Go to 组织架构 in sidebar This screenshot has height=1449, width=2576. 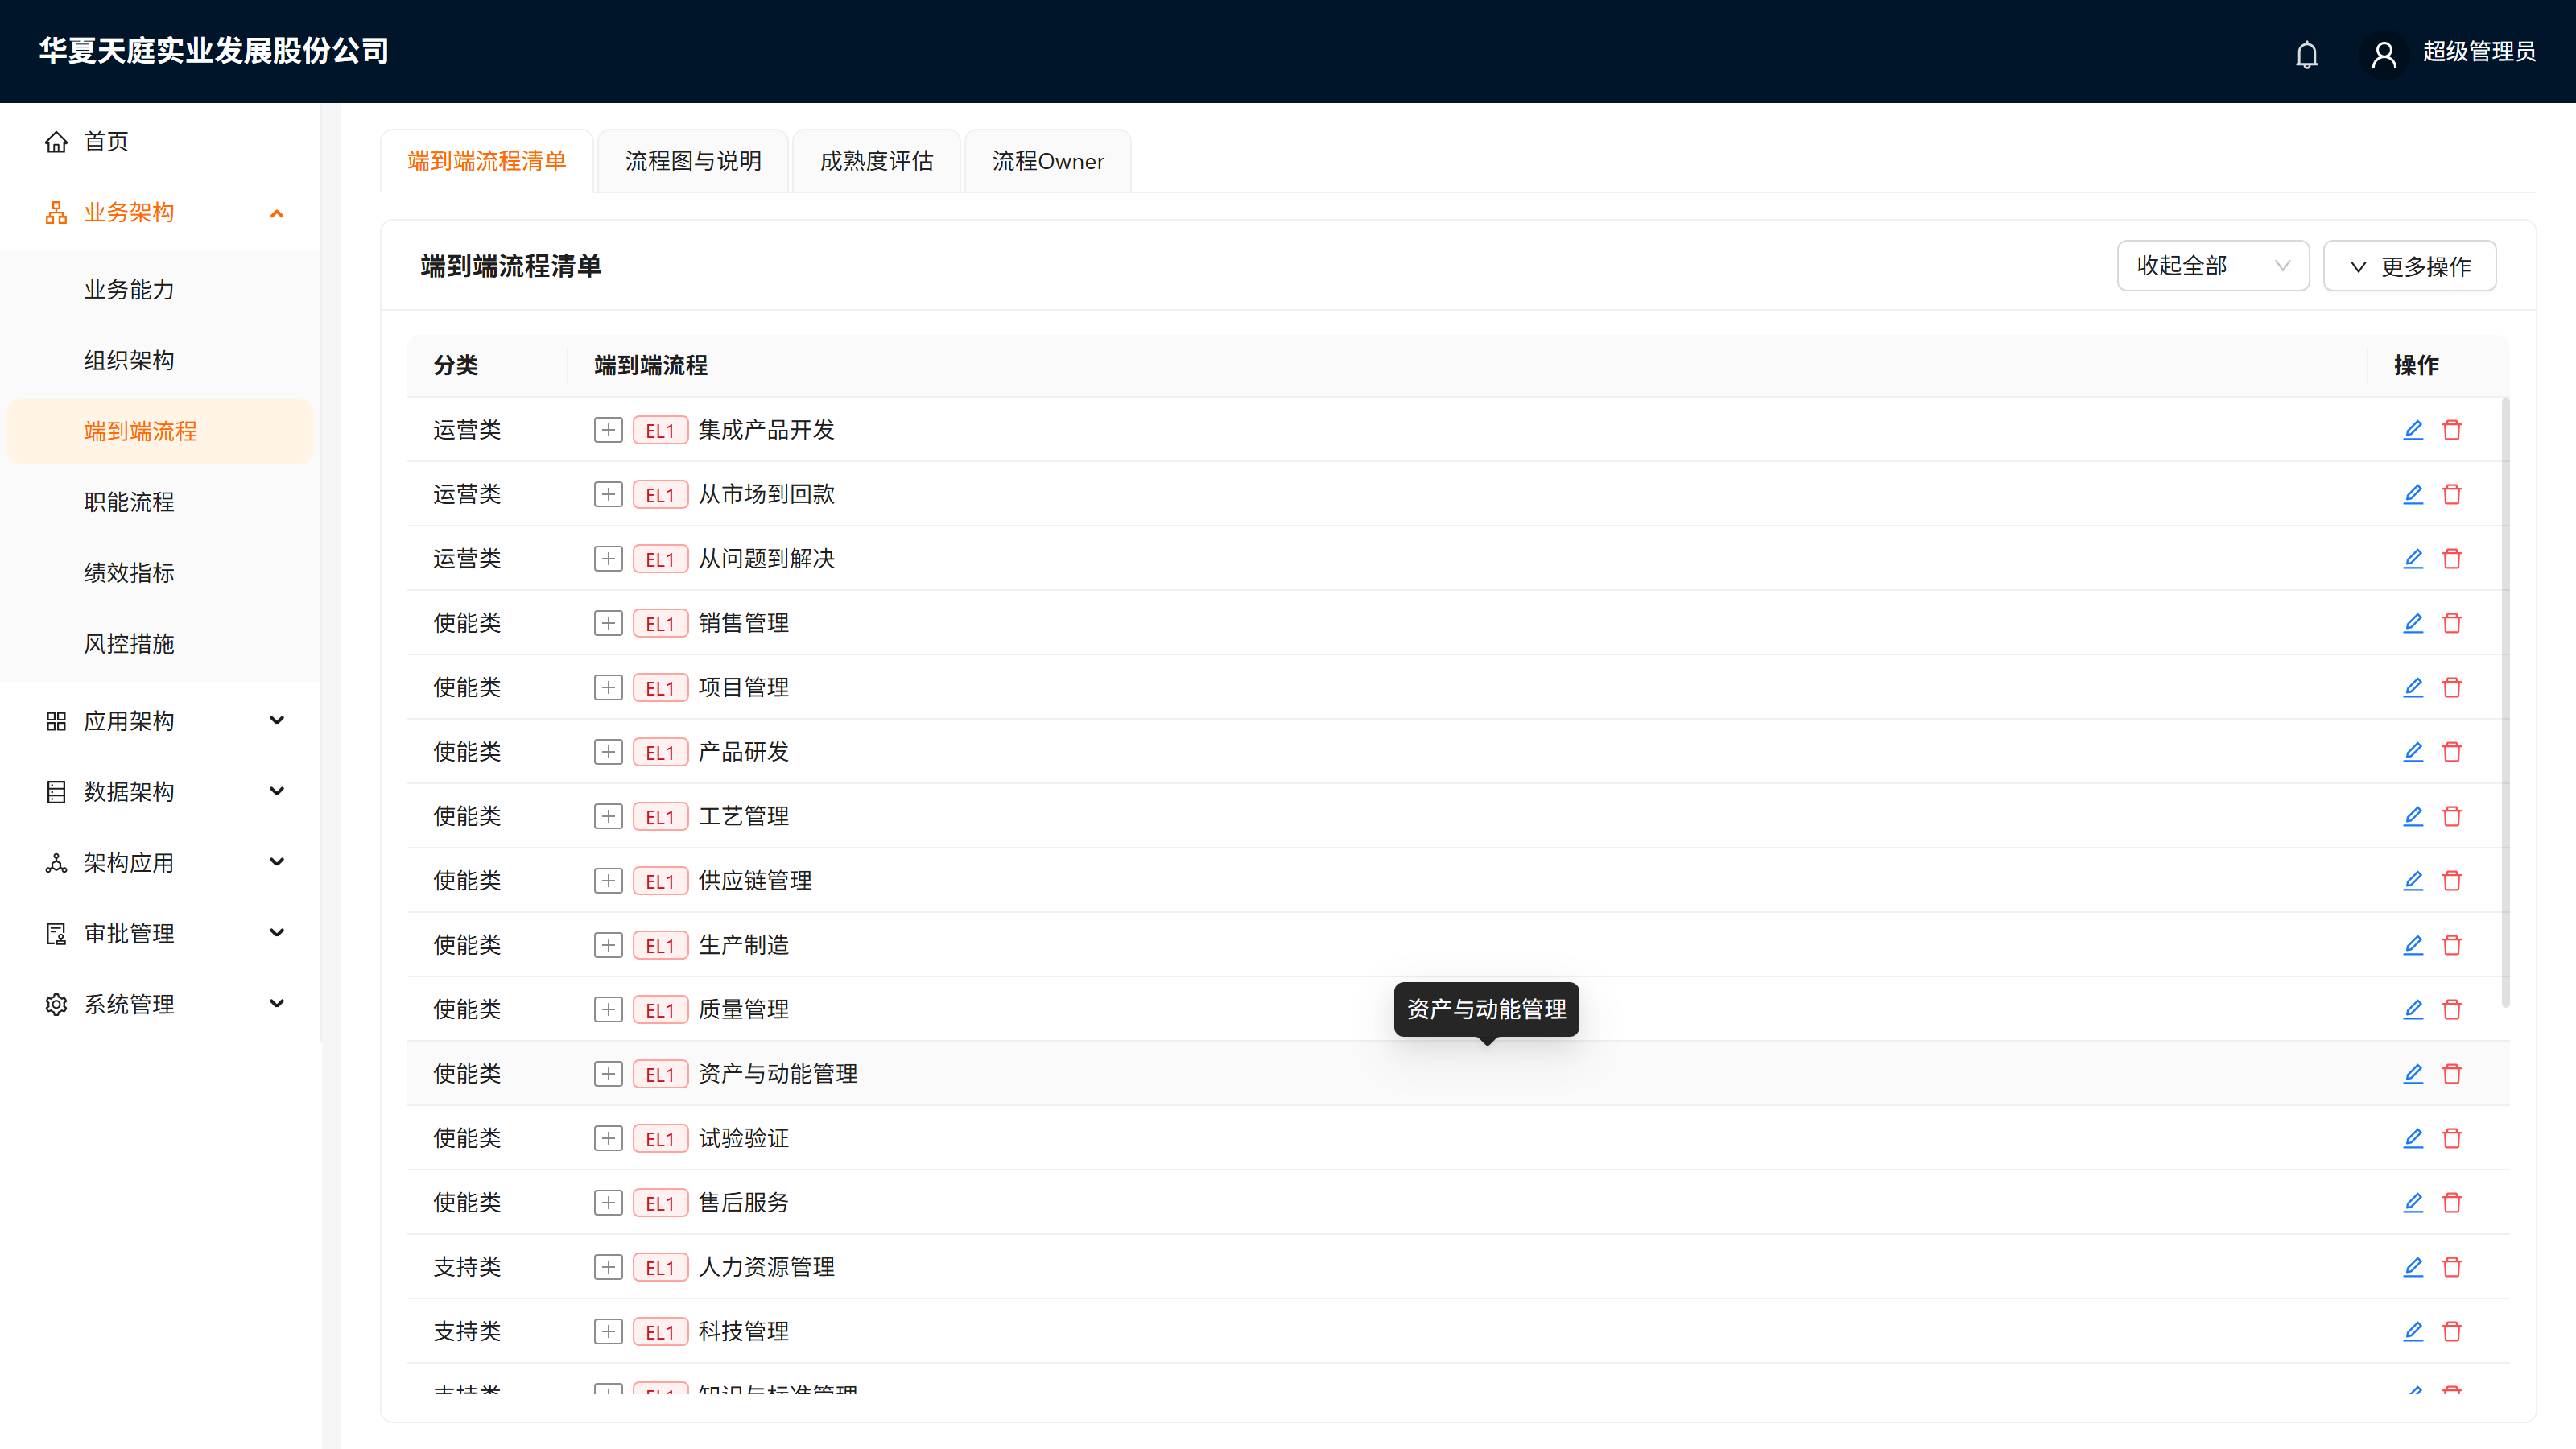click(160, 361)
